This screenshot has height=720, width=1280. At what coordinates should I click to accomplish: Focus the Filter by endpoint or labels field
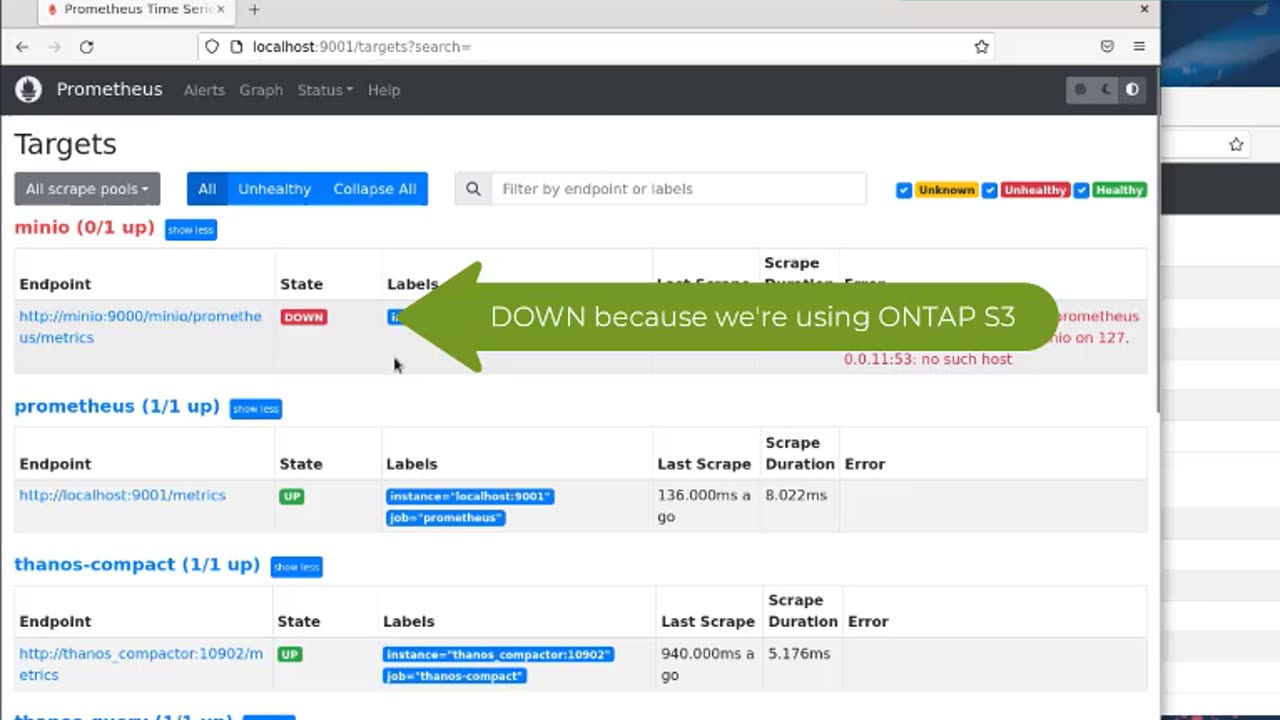click(678, 189)
